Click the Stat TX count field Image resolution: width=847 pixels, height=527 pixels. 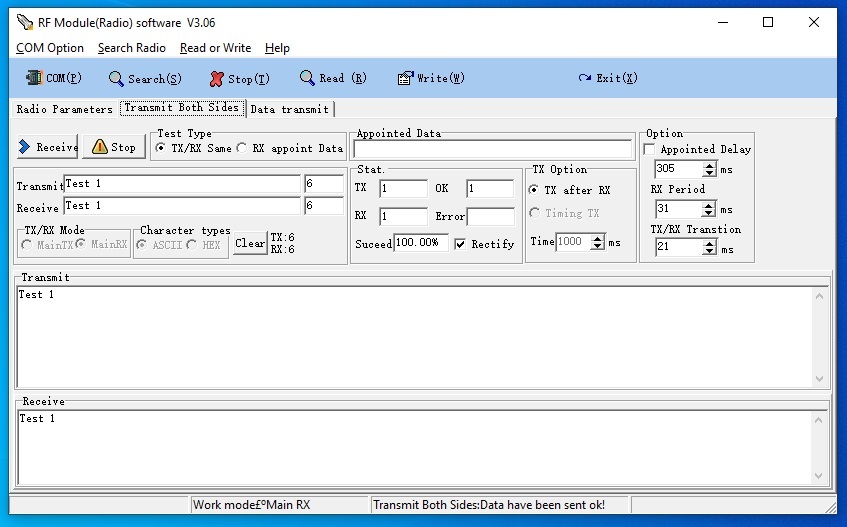tap(403, 188)
